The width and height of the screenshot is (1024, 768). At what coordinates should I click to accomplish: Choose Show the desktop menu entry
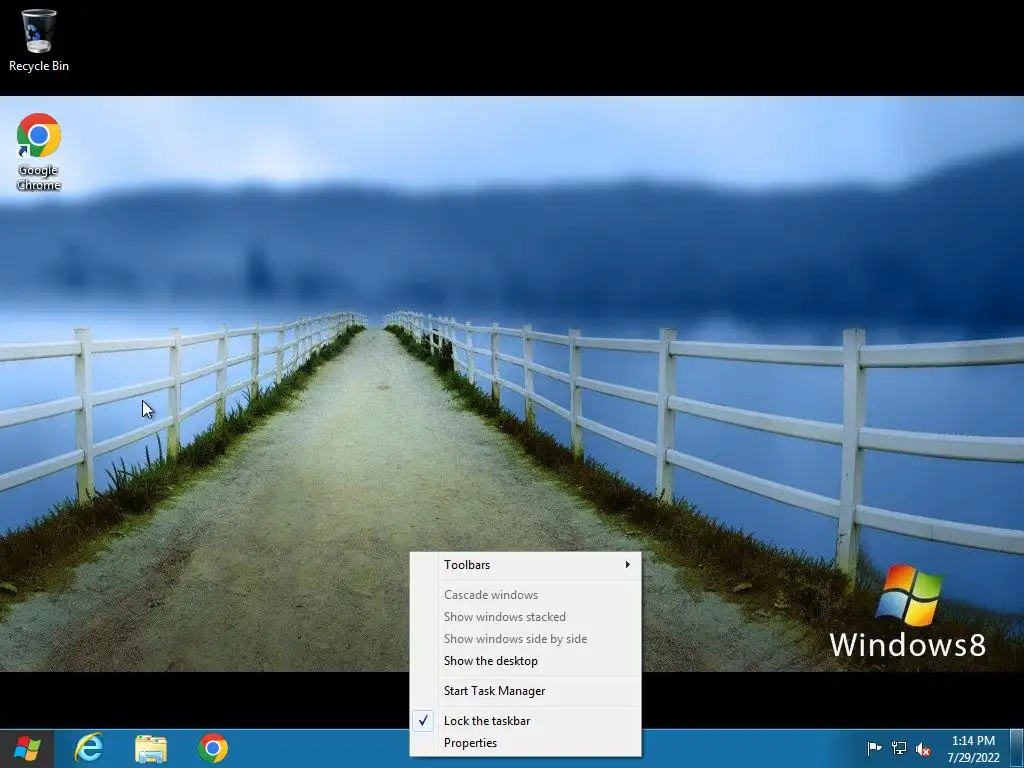click(526, 661)
